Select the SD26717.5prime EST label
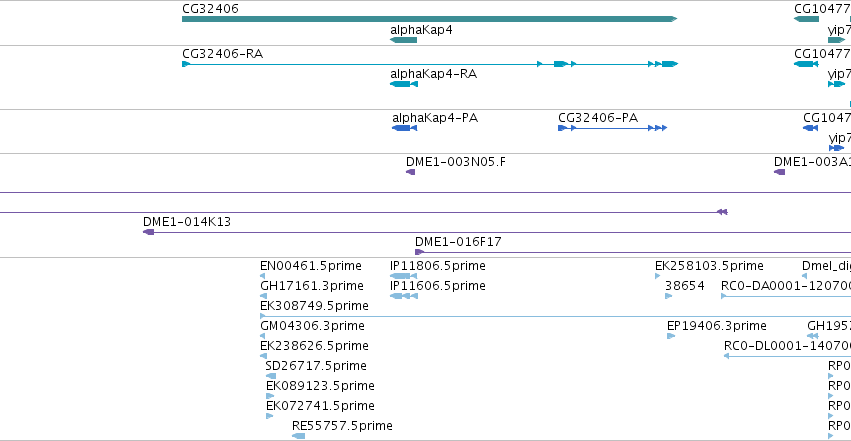This screenshot has height=441, width=851. [x=316, y=366]
